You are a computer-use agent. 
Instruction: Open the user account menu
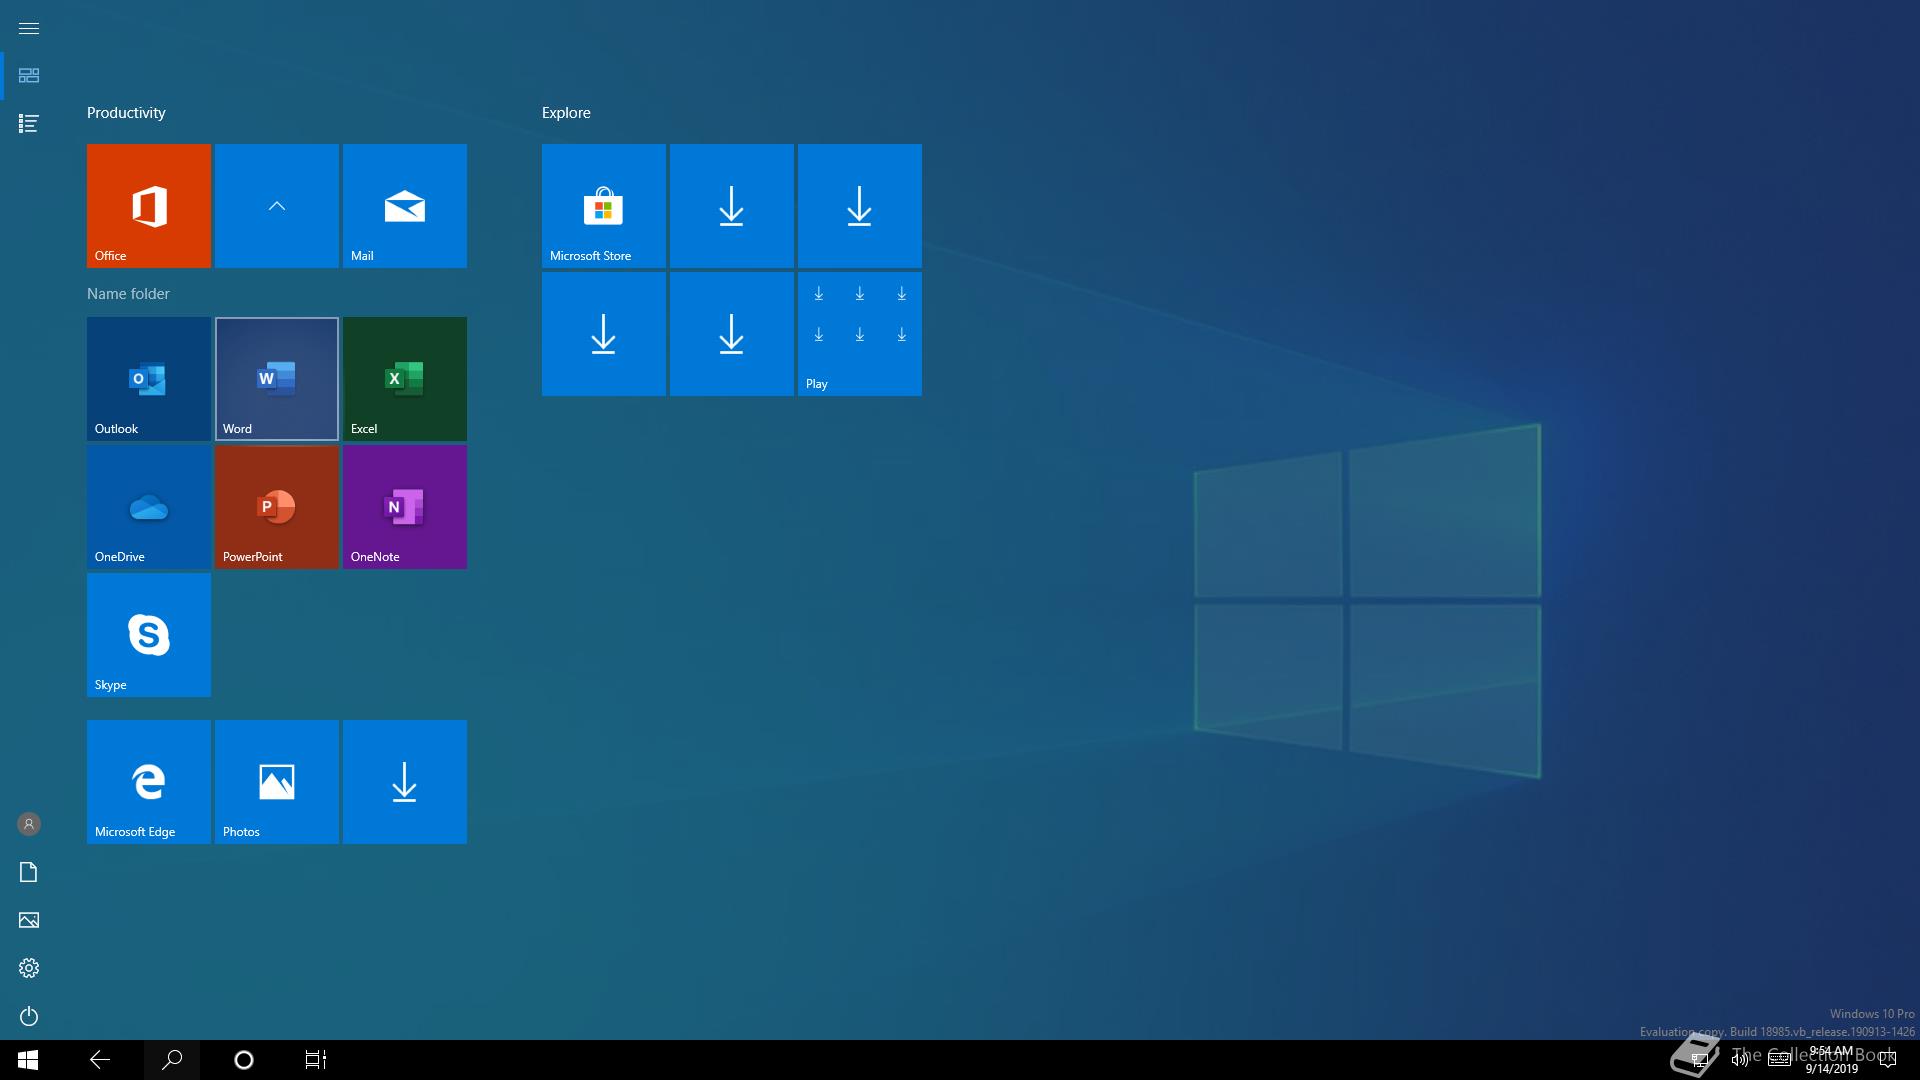click(29, 824)
